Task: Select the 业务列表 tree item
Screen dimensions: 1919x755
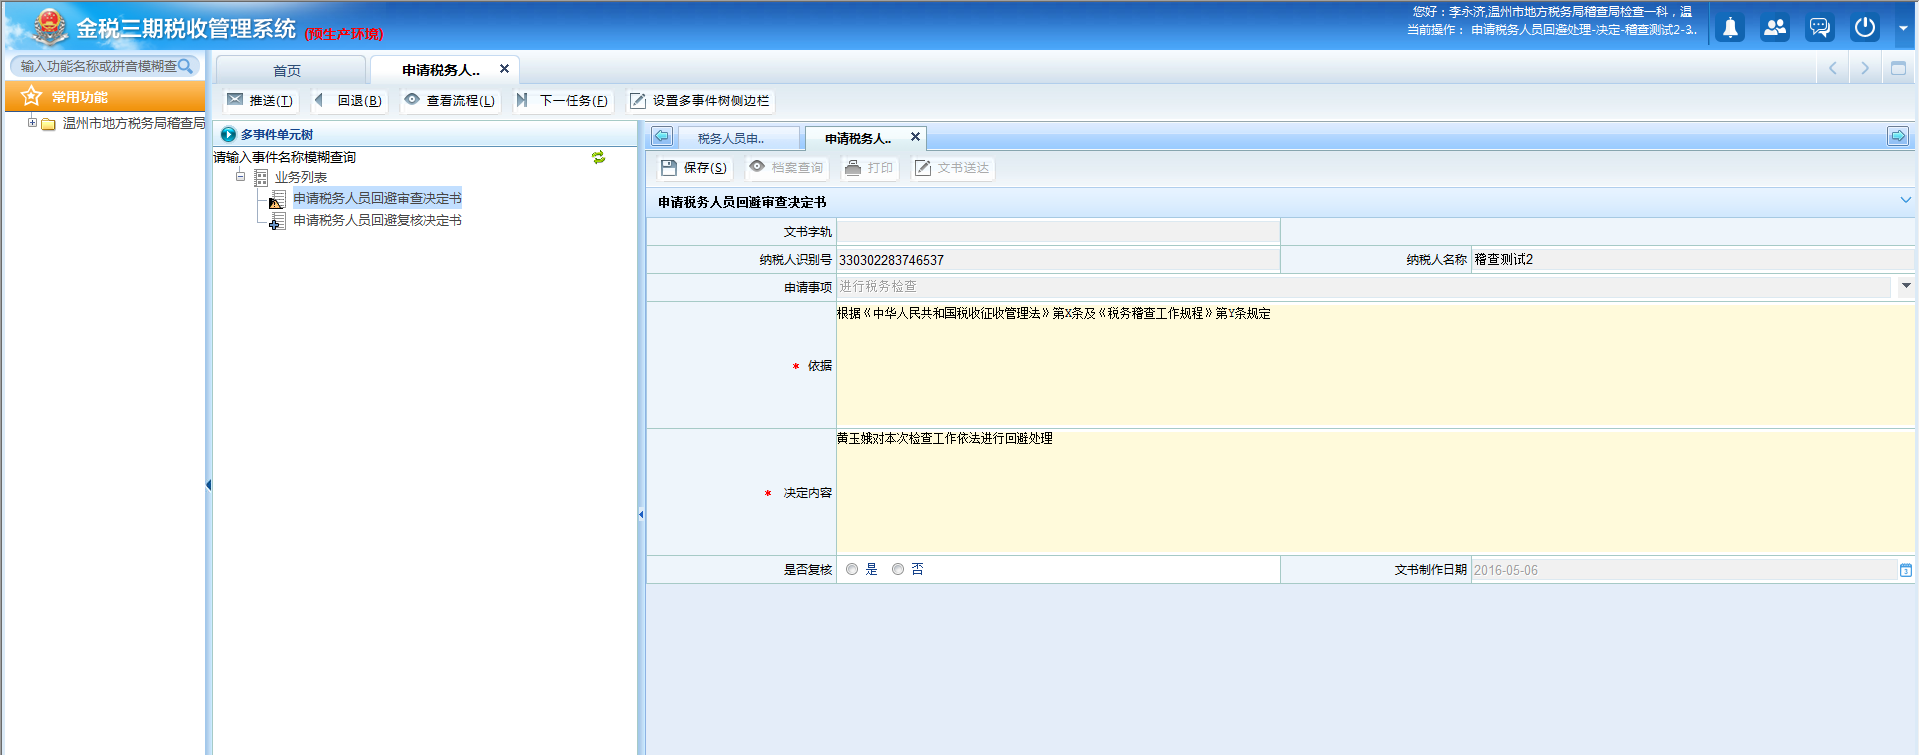Action: pyautogui.click(x=301, y=177)
